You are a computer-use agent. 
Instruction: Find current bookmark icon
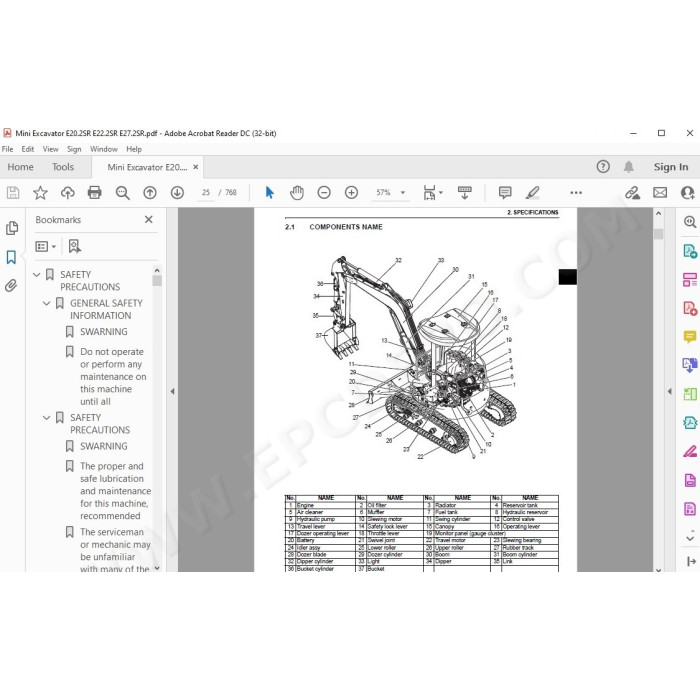pyautogui.click(x=75, y=246)
